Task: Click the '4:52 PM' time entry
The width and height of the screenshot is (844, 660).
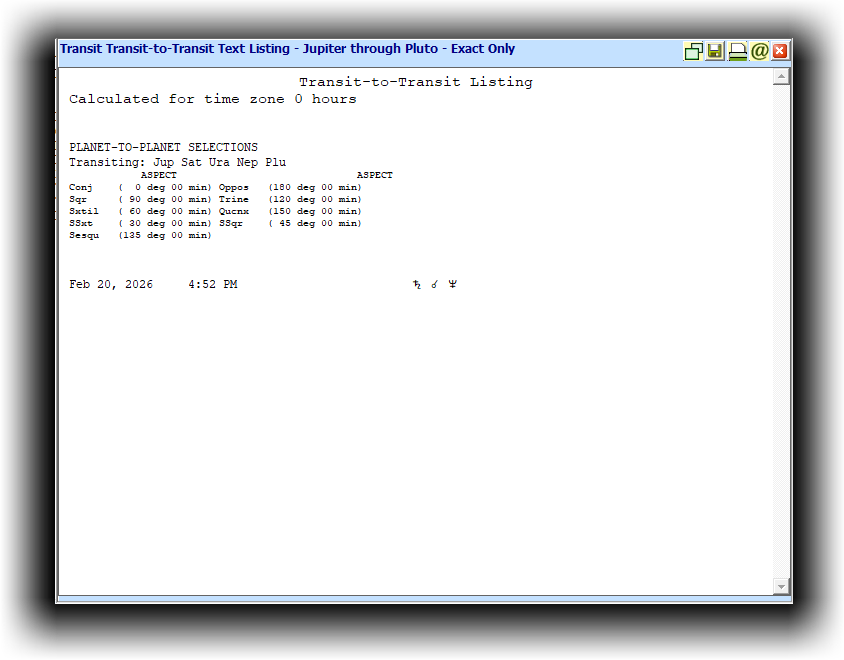Action: click(x=212, y=285)
